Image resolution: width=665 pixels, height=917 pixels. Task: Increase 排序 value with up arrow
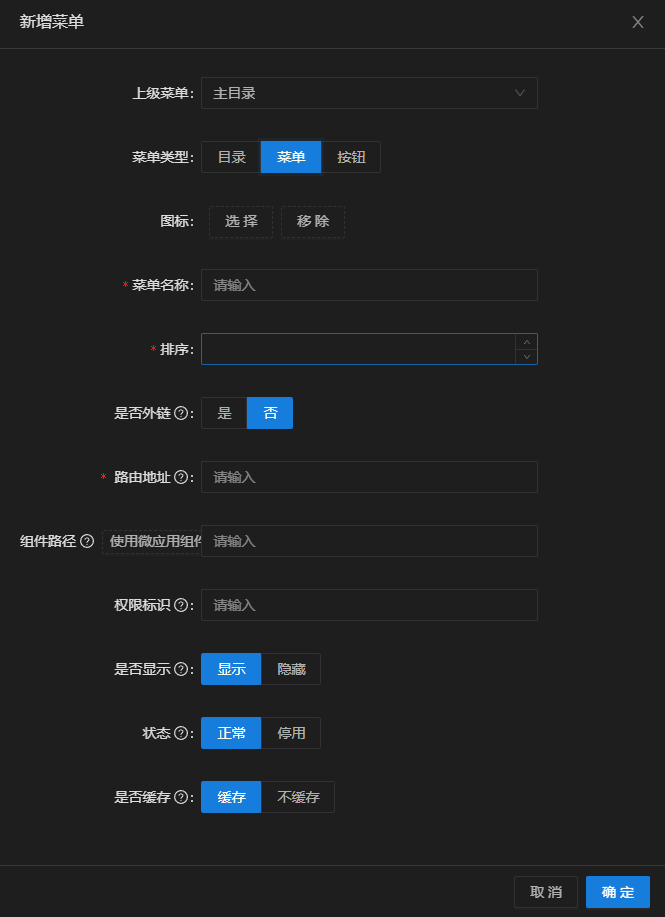point(526,342)
